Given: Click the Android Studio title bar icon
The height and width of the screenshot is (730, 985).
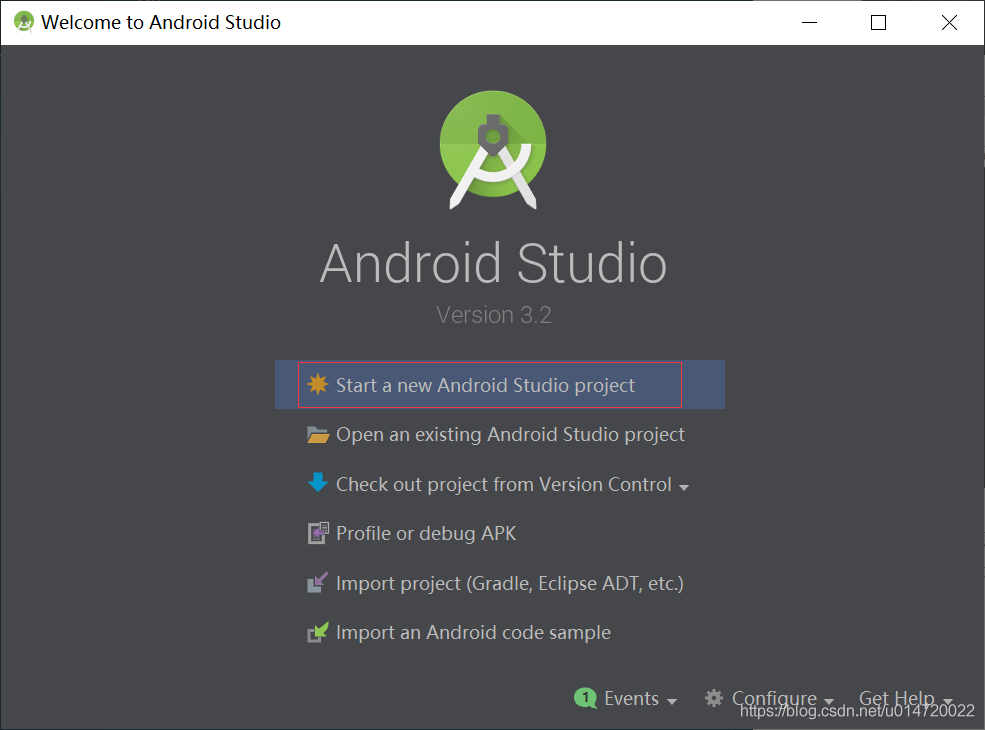Looking at the screenshot, I should point(24,22).
